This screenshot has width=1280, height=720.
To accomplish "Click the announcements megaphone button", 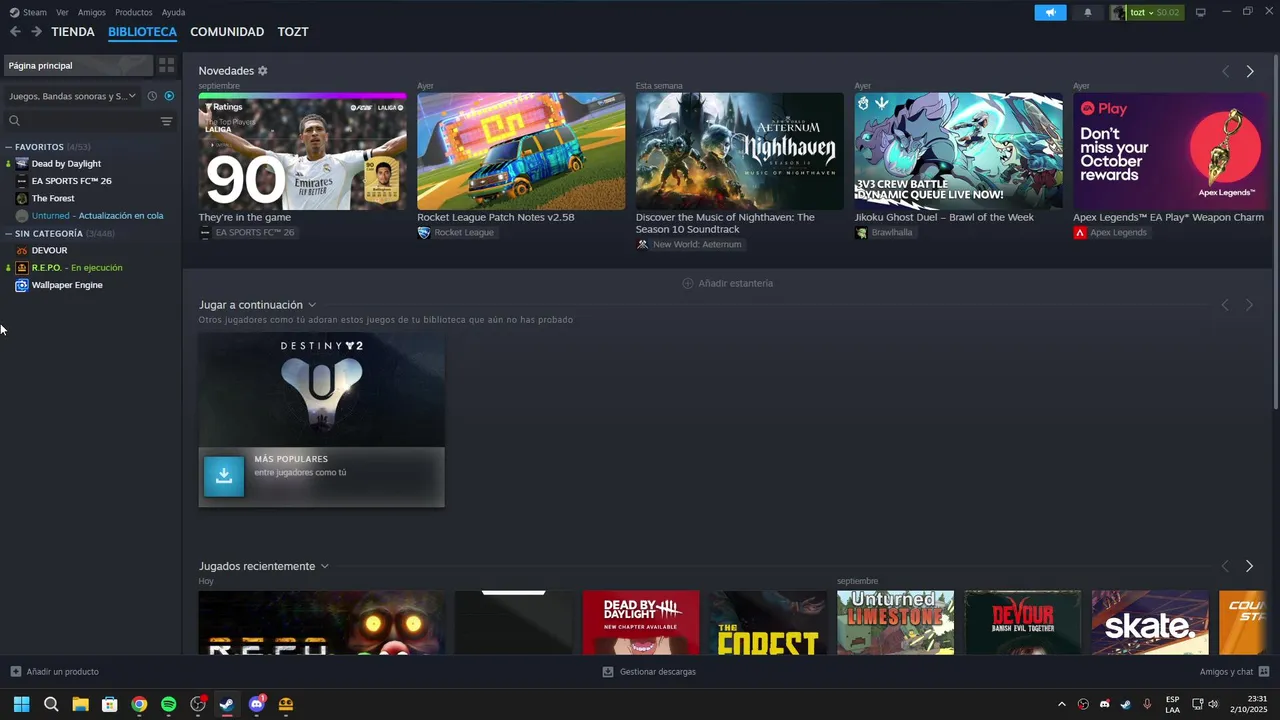I will (1050, 12).
